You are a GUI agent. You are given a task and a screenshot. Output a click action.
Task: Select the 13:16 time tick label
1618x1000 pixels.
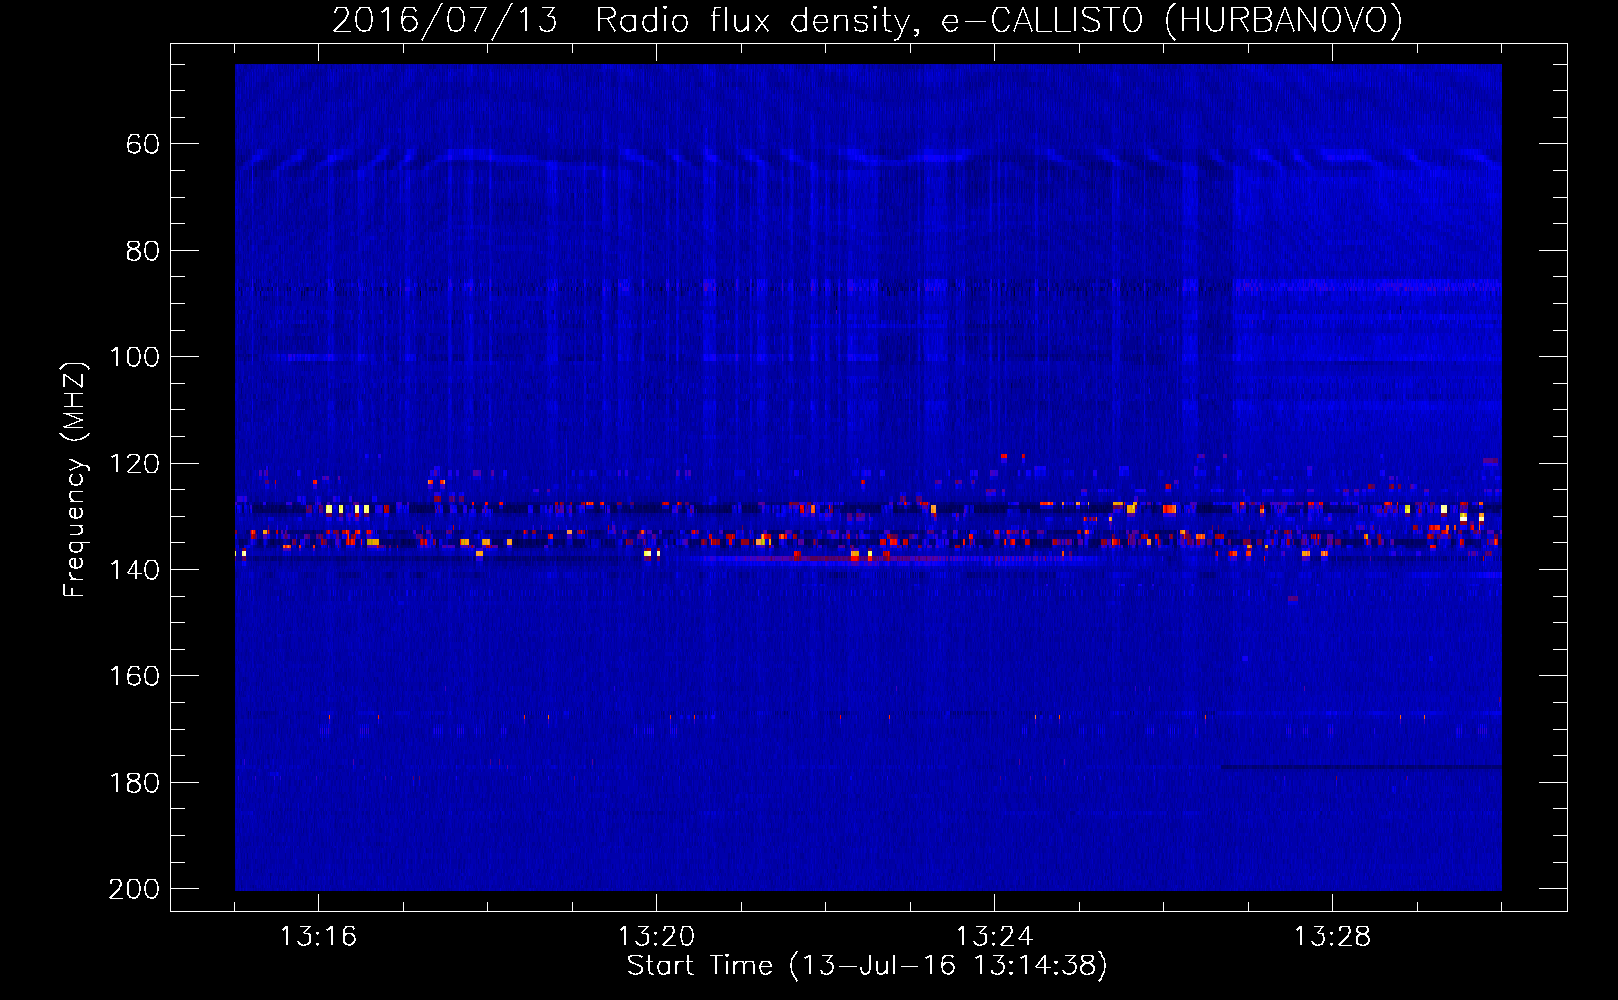point(318,936)
